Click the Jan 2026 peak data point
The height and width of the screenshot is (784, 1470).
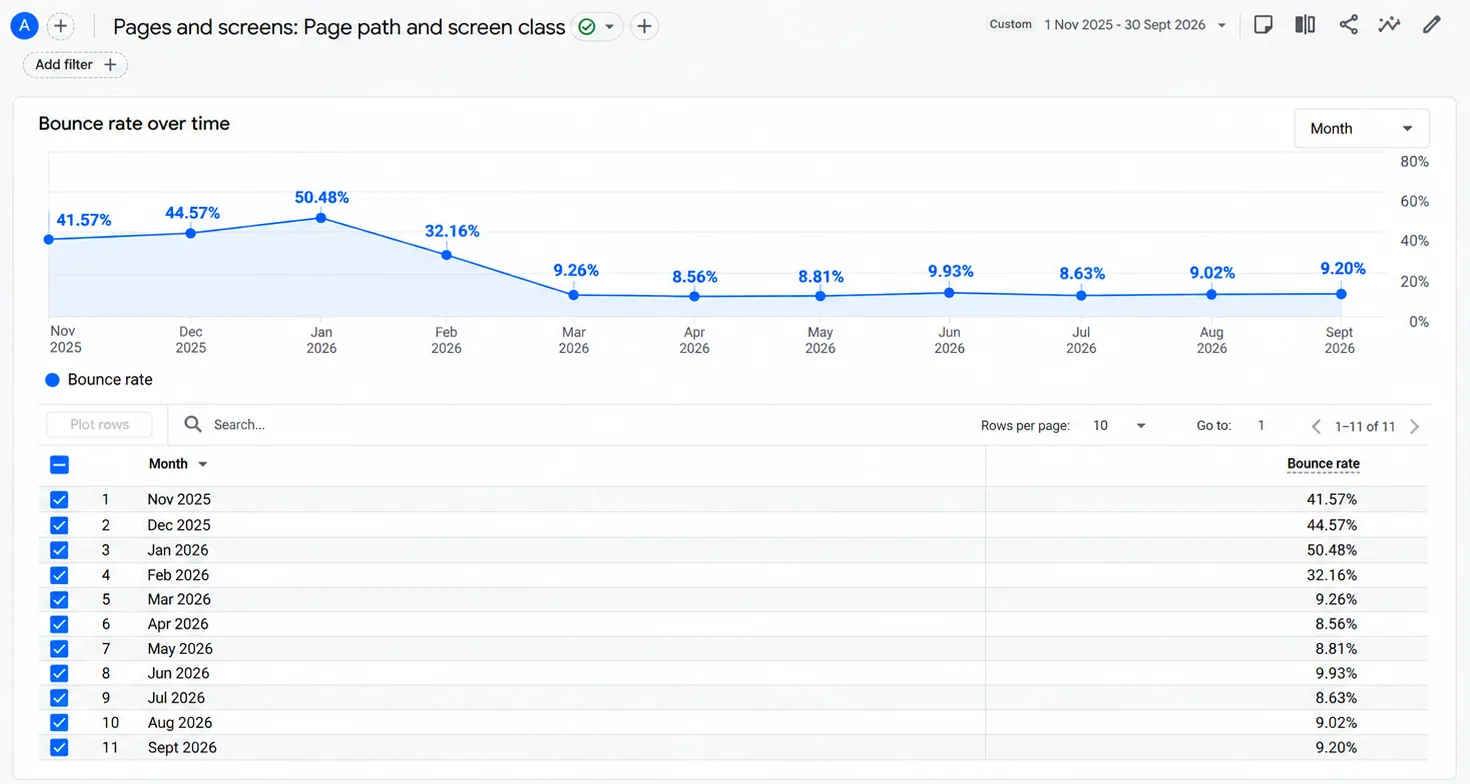pyautogui.click(x=321, y=218)
